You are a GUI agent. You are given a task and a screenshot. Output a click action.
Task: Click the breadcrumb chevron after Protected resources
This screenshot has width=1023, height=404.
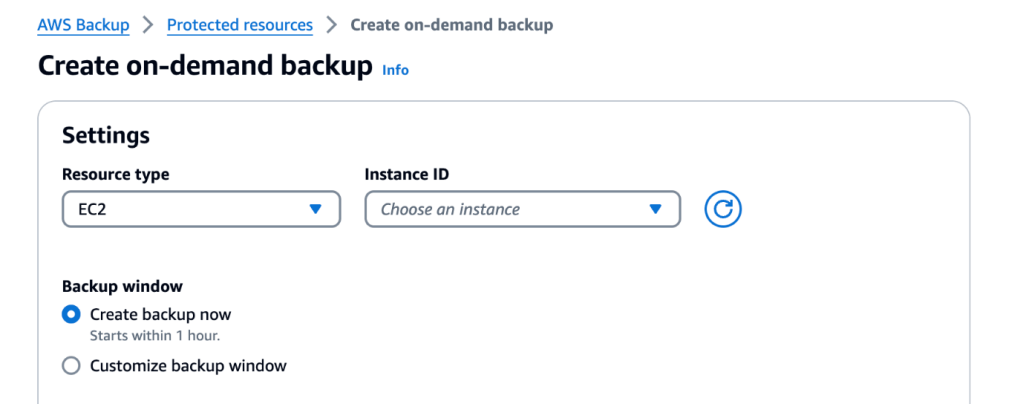pos(331,25)
